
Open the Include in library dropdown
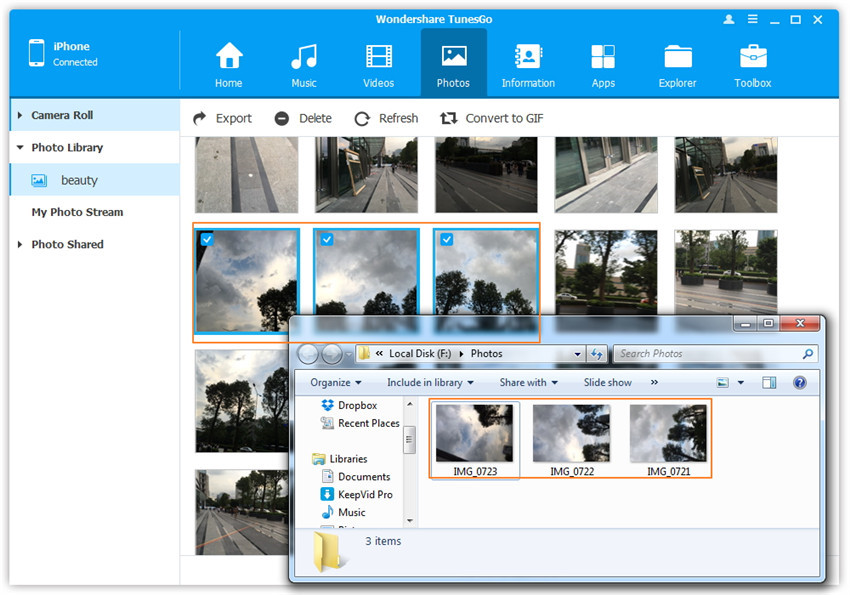tap(430, 383)
